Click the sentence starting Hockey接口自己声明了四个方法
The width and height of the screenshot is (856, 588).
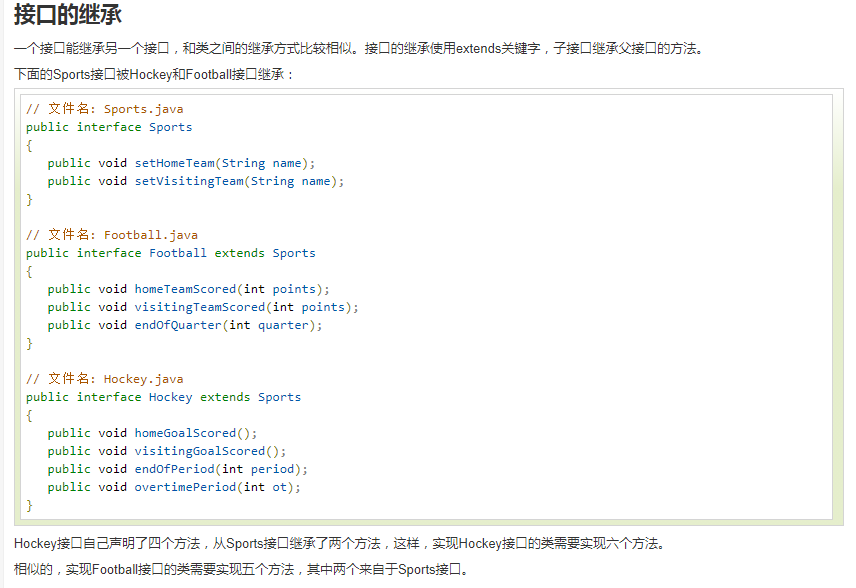point(340,543)
